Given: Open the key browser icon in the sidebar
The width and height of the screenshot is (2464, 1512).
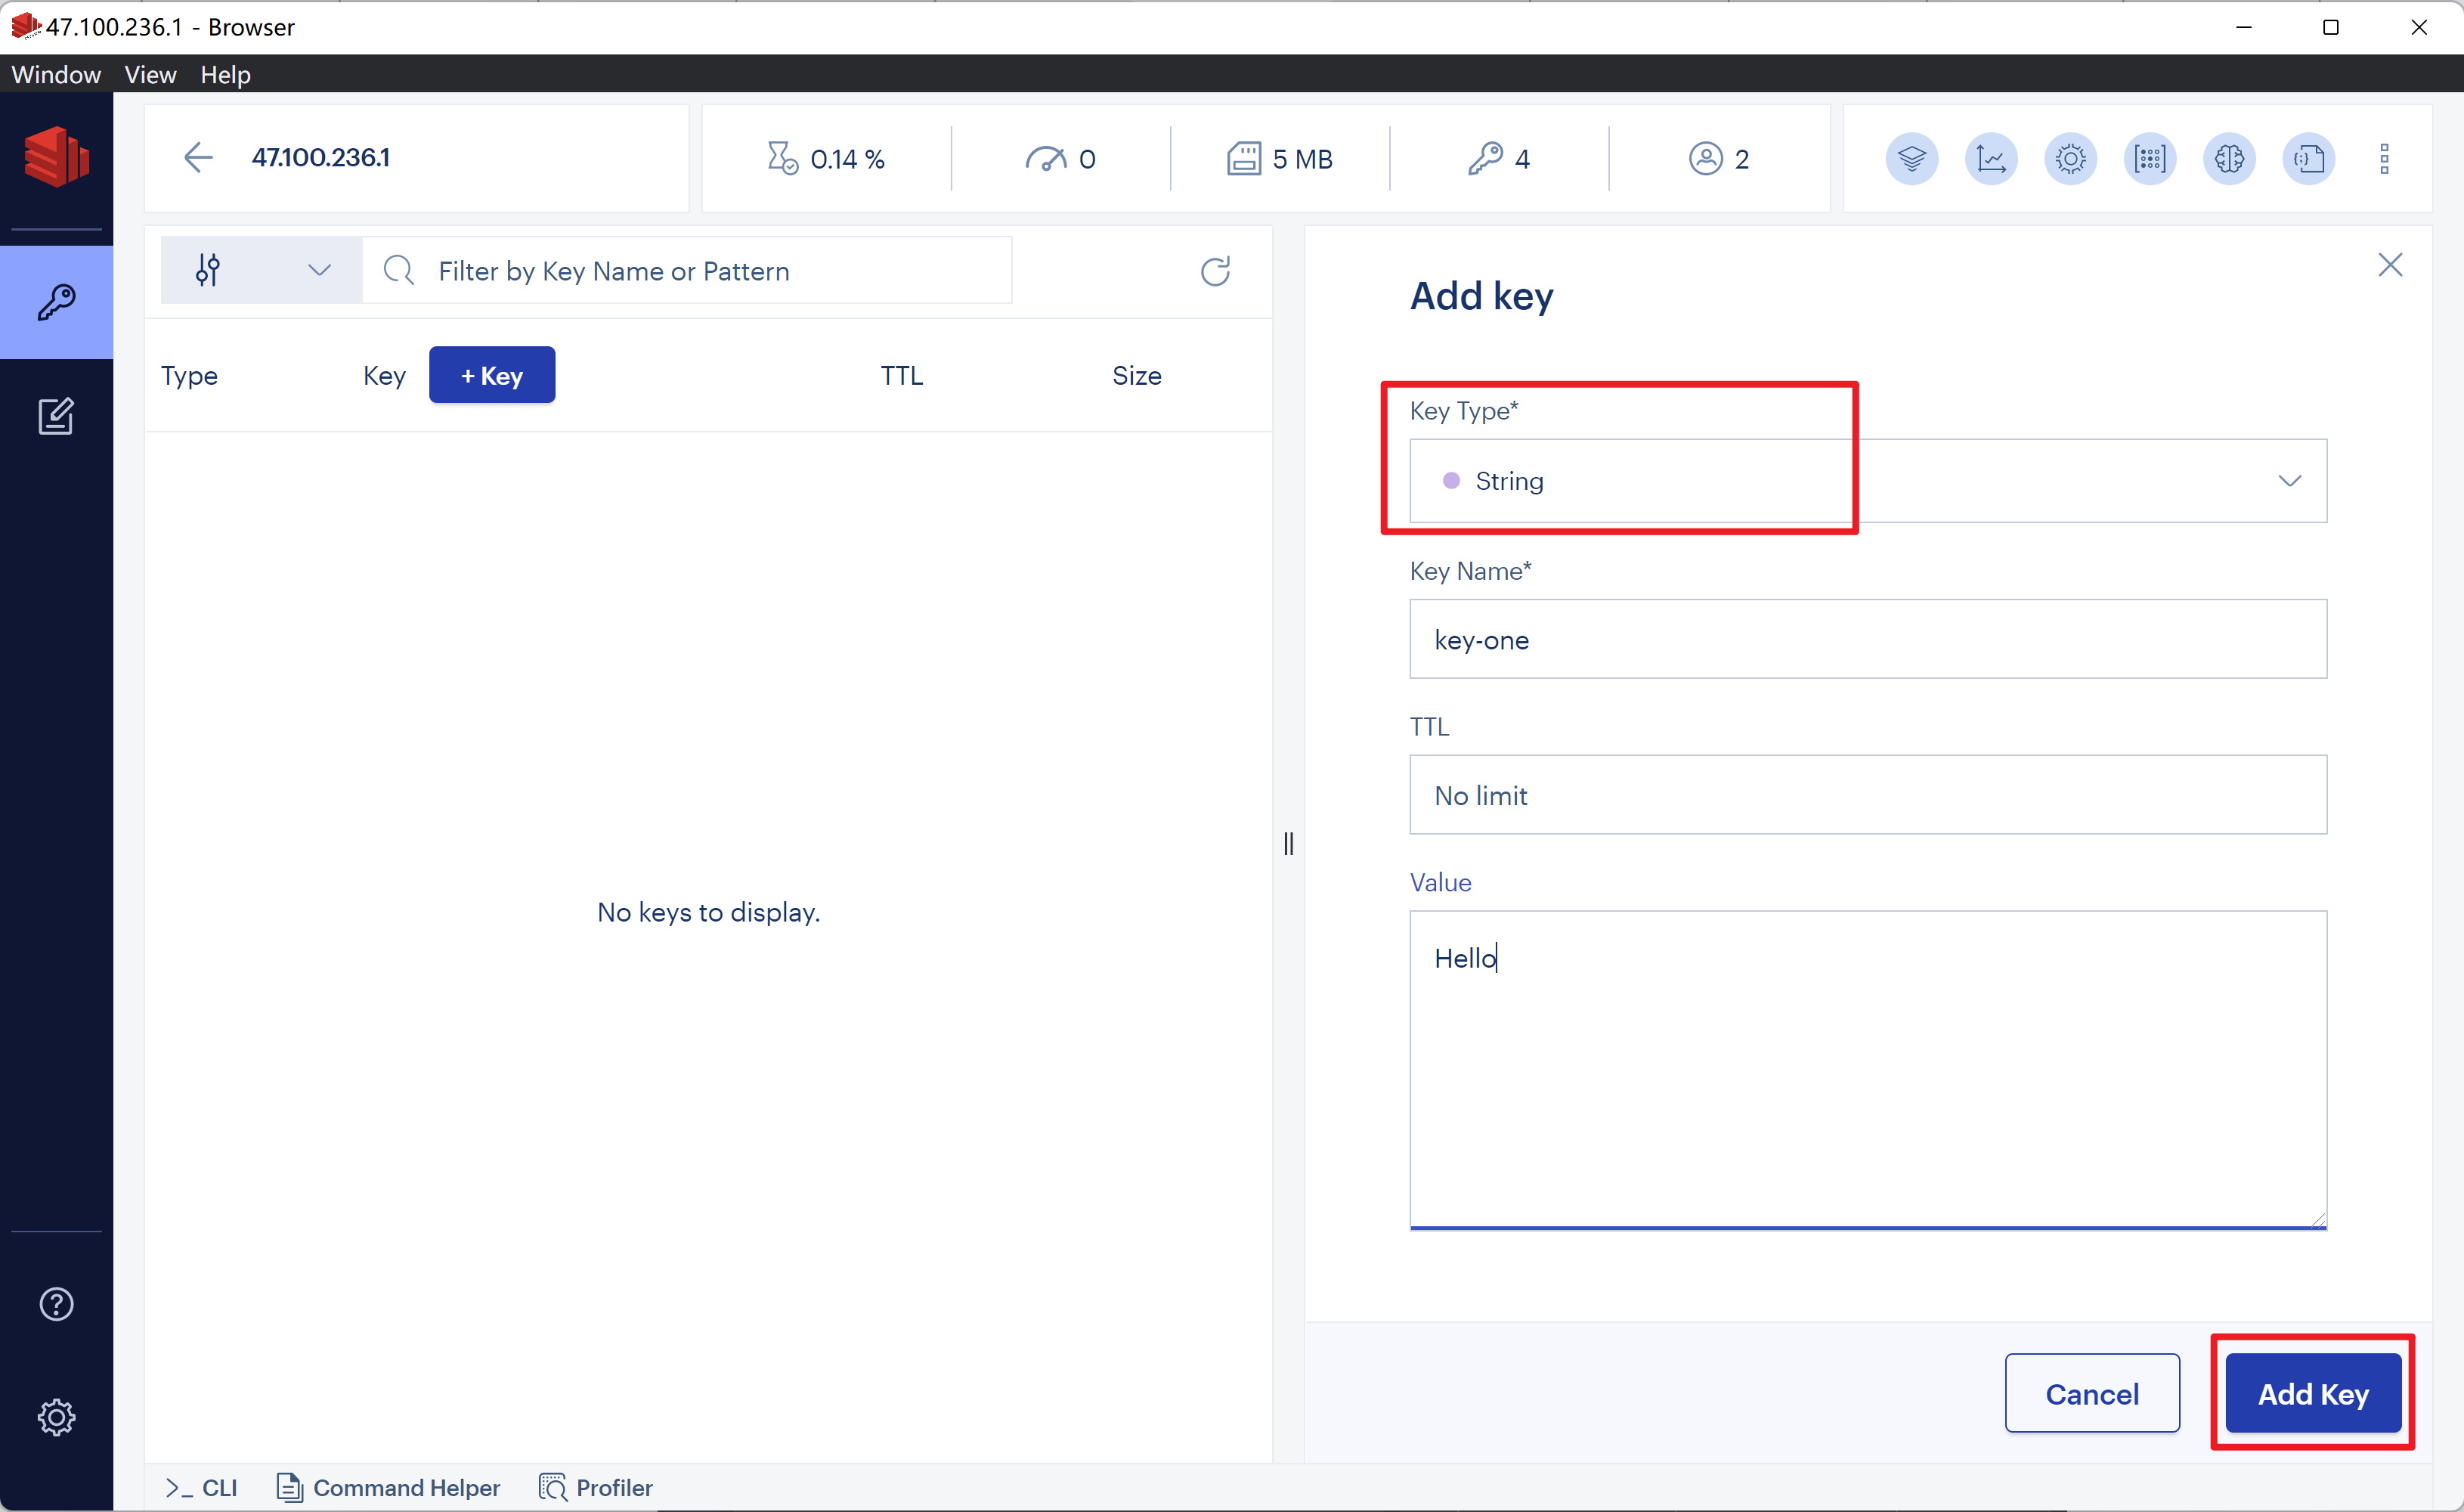Looking at the screenshot, I should coord(56,302).
